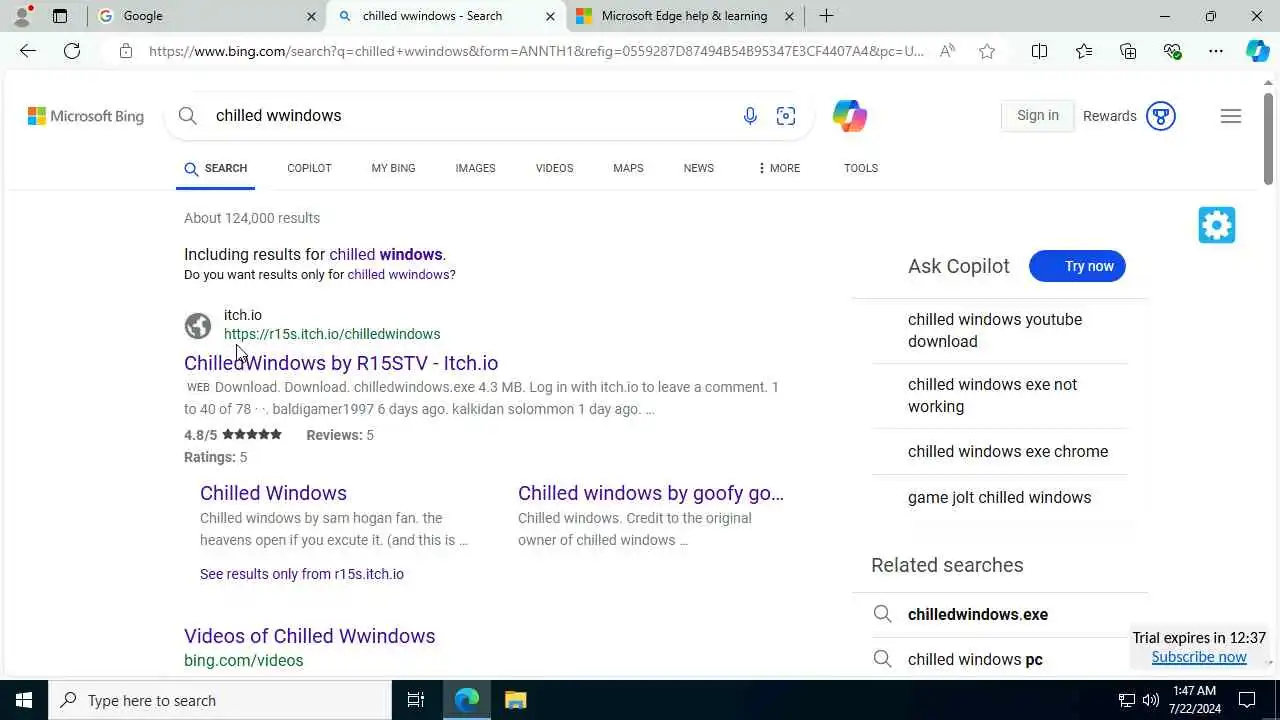Image resolution: width=1280 pixels, height=720 pixels.
Task: Click the browser address bar URL
Action: pyautogui.click(x=536, y=51)
